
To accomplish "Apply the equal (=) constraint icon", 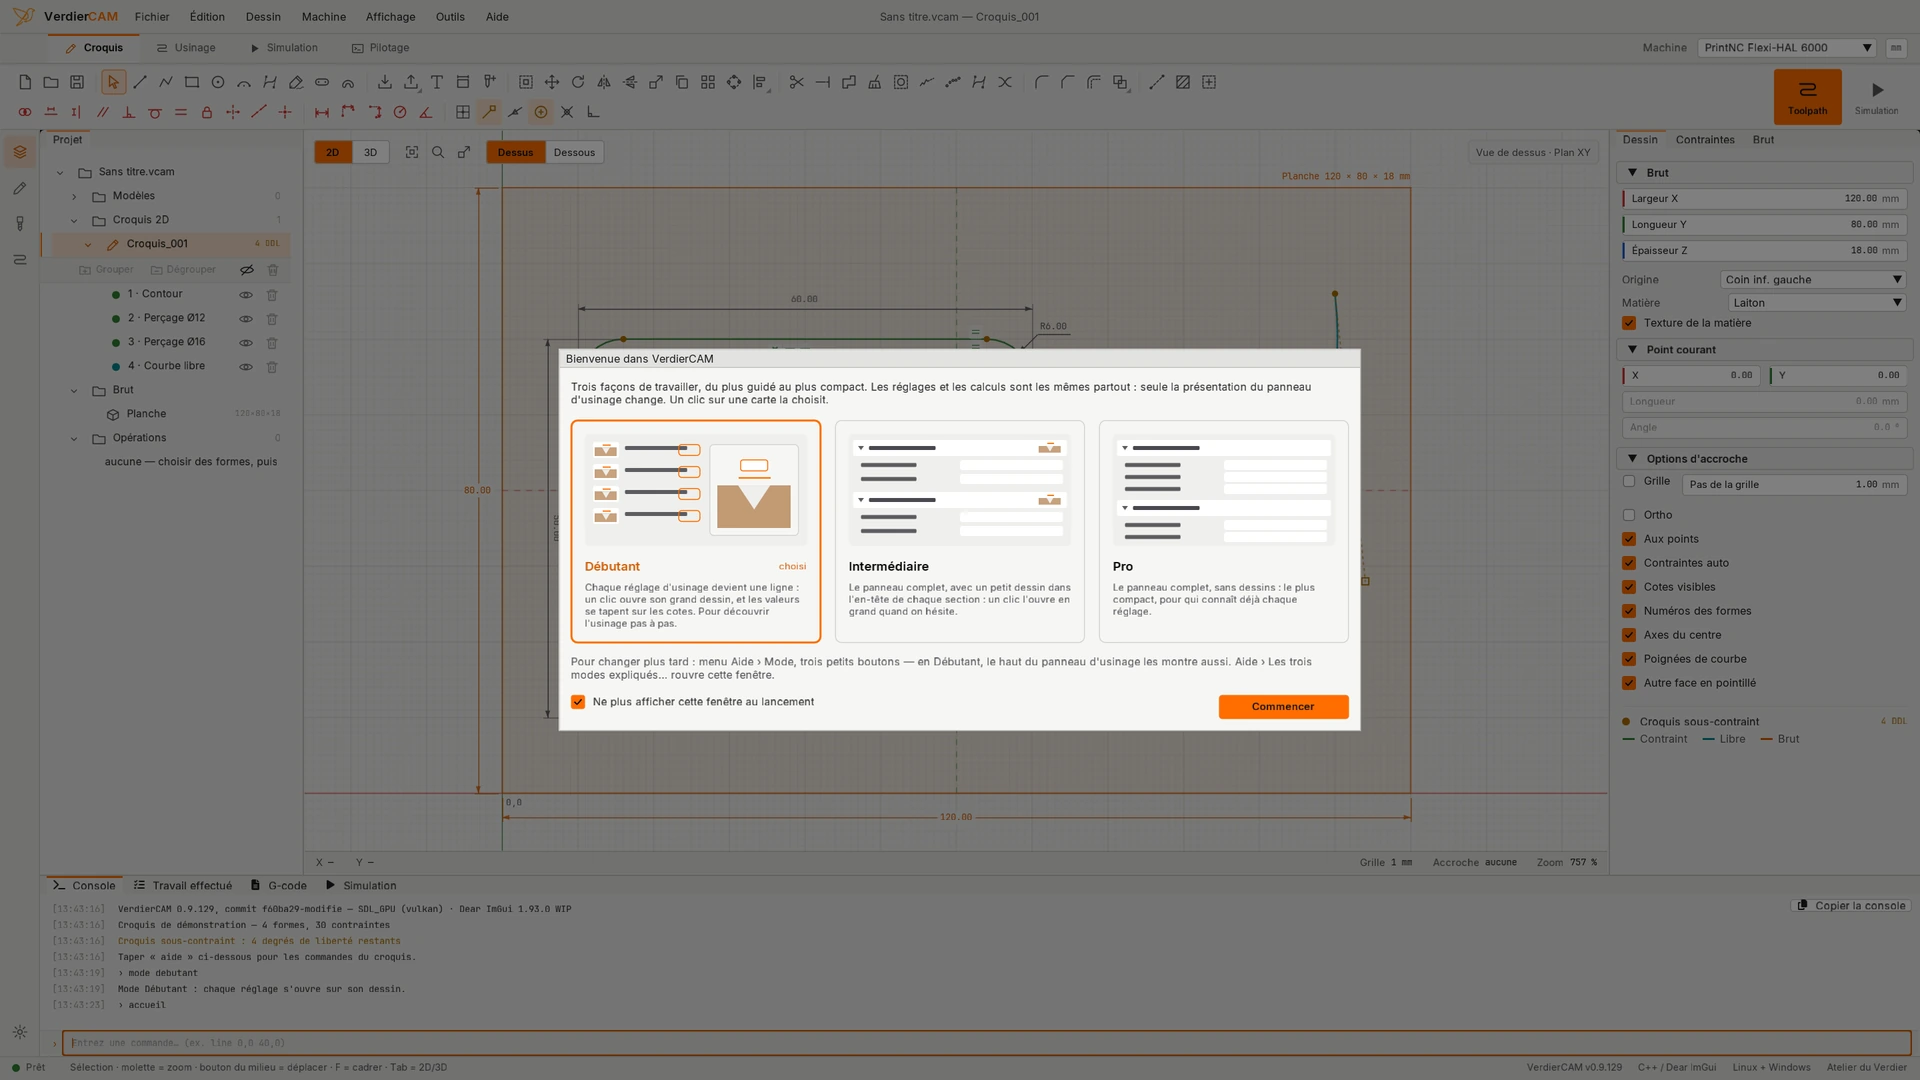I will click(x=181, y=113).
